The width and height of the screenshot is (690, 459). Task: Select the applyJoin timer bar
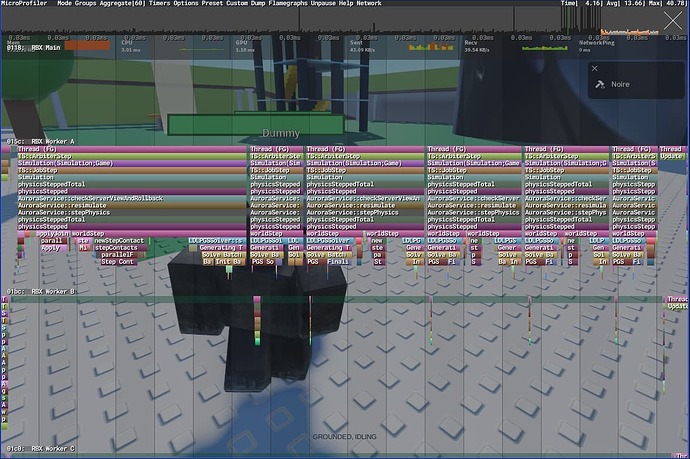point(52,234)
